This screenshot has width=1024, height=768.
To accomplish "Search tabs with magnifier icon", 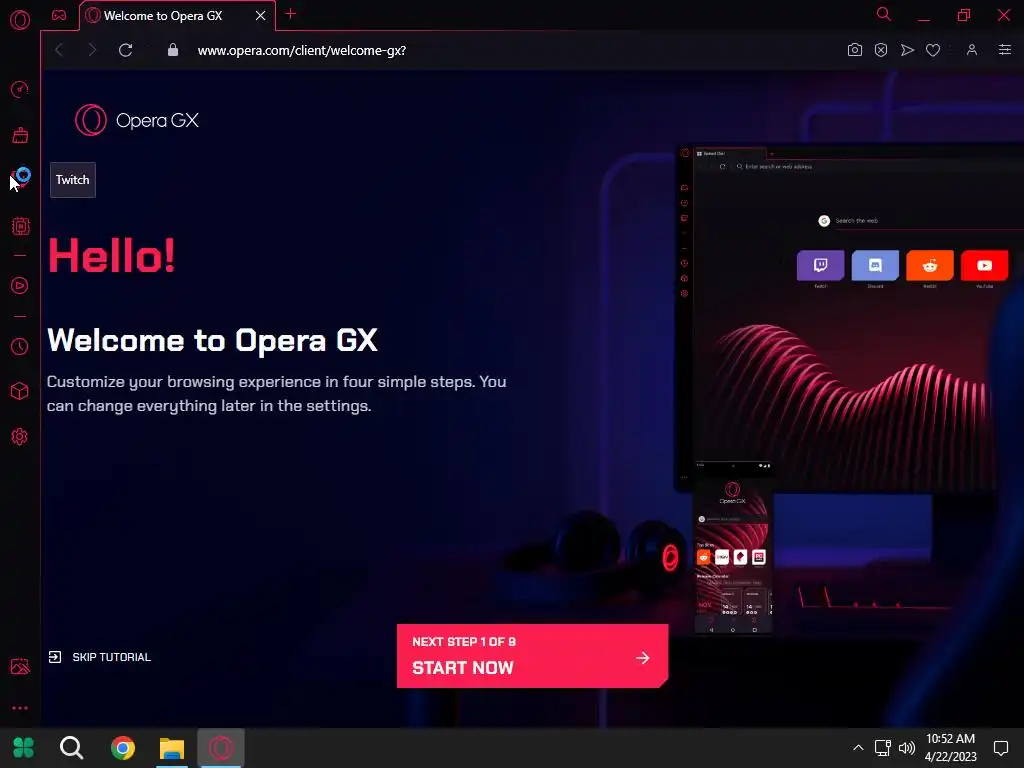I will (884, 14).
